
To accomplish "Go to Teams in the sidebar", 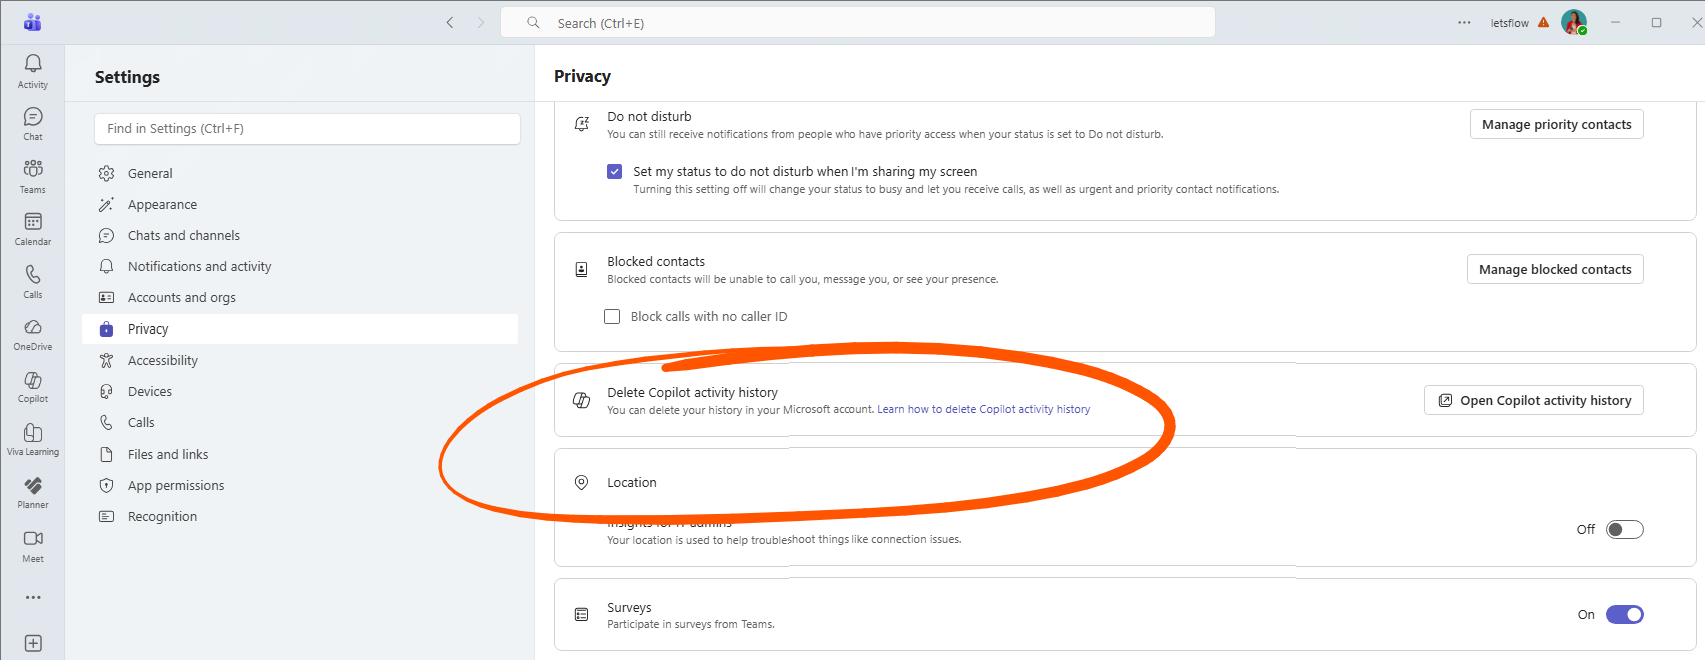I will pyautogui.click(x=33, y=175).
